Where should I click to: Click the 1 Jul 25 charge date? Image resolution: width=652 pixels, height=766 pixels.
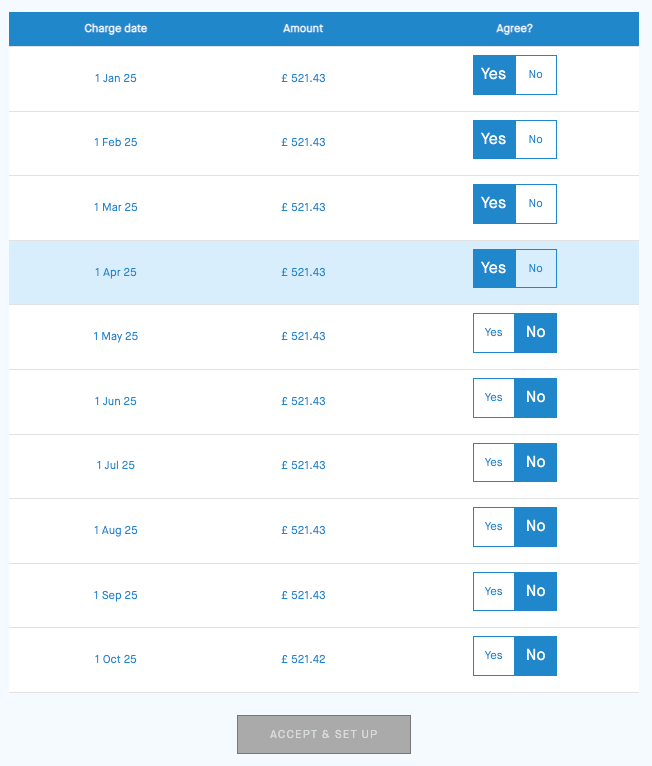[x=116, y=466]
